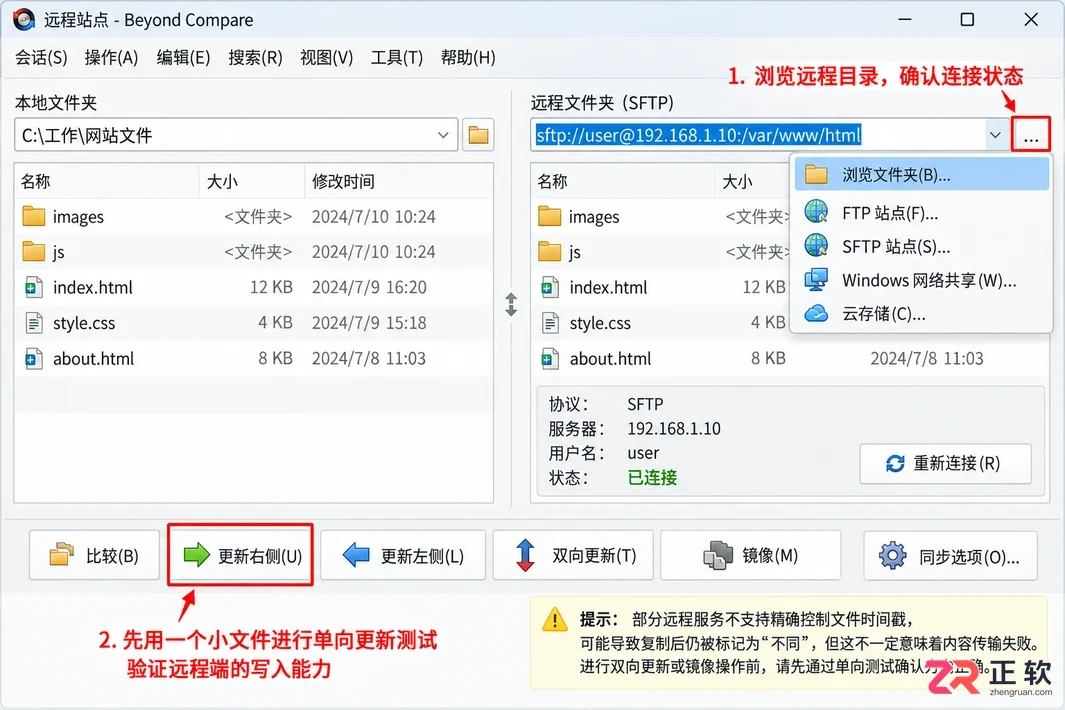Click the 双向更新(T) button
Screen dimensions: 1065x710
pos(573,556)
